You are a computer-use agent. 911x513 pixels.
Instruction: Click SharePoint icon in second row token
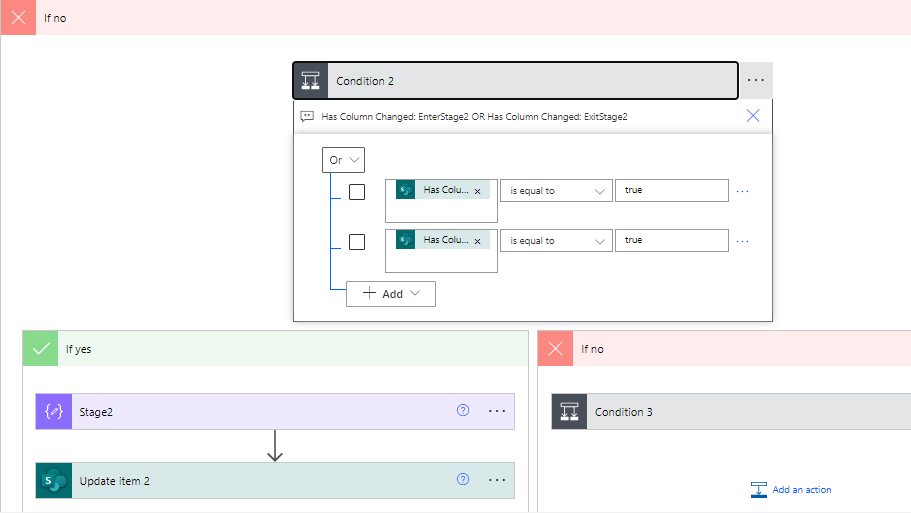click(x=406, y=240)
